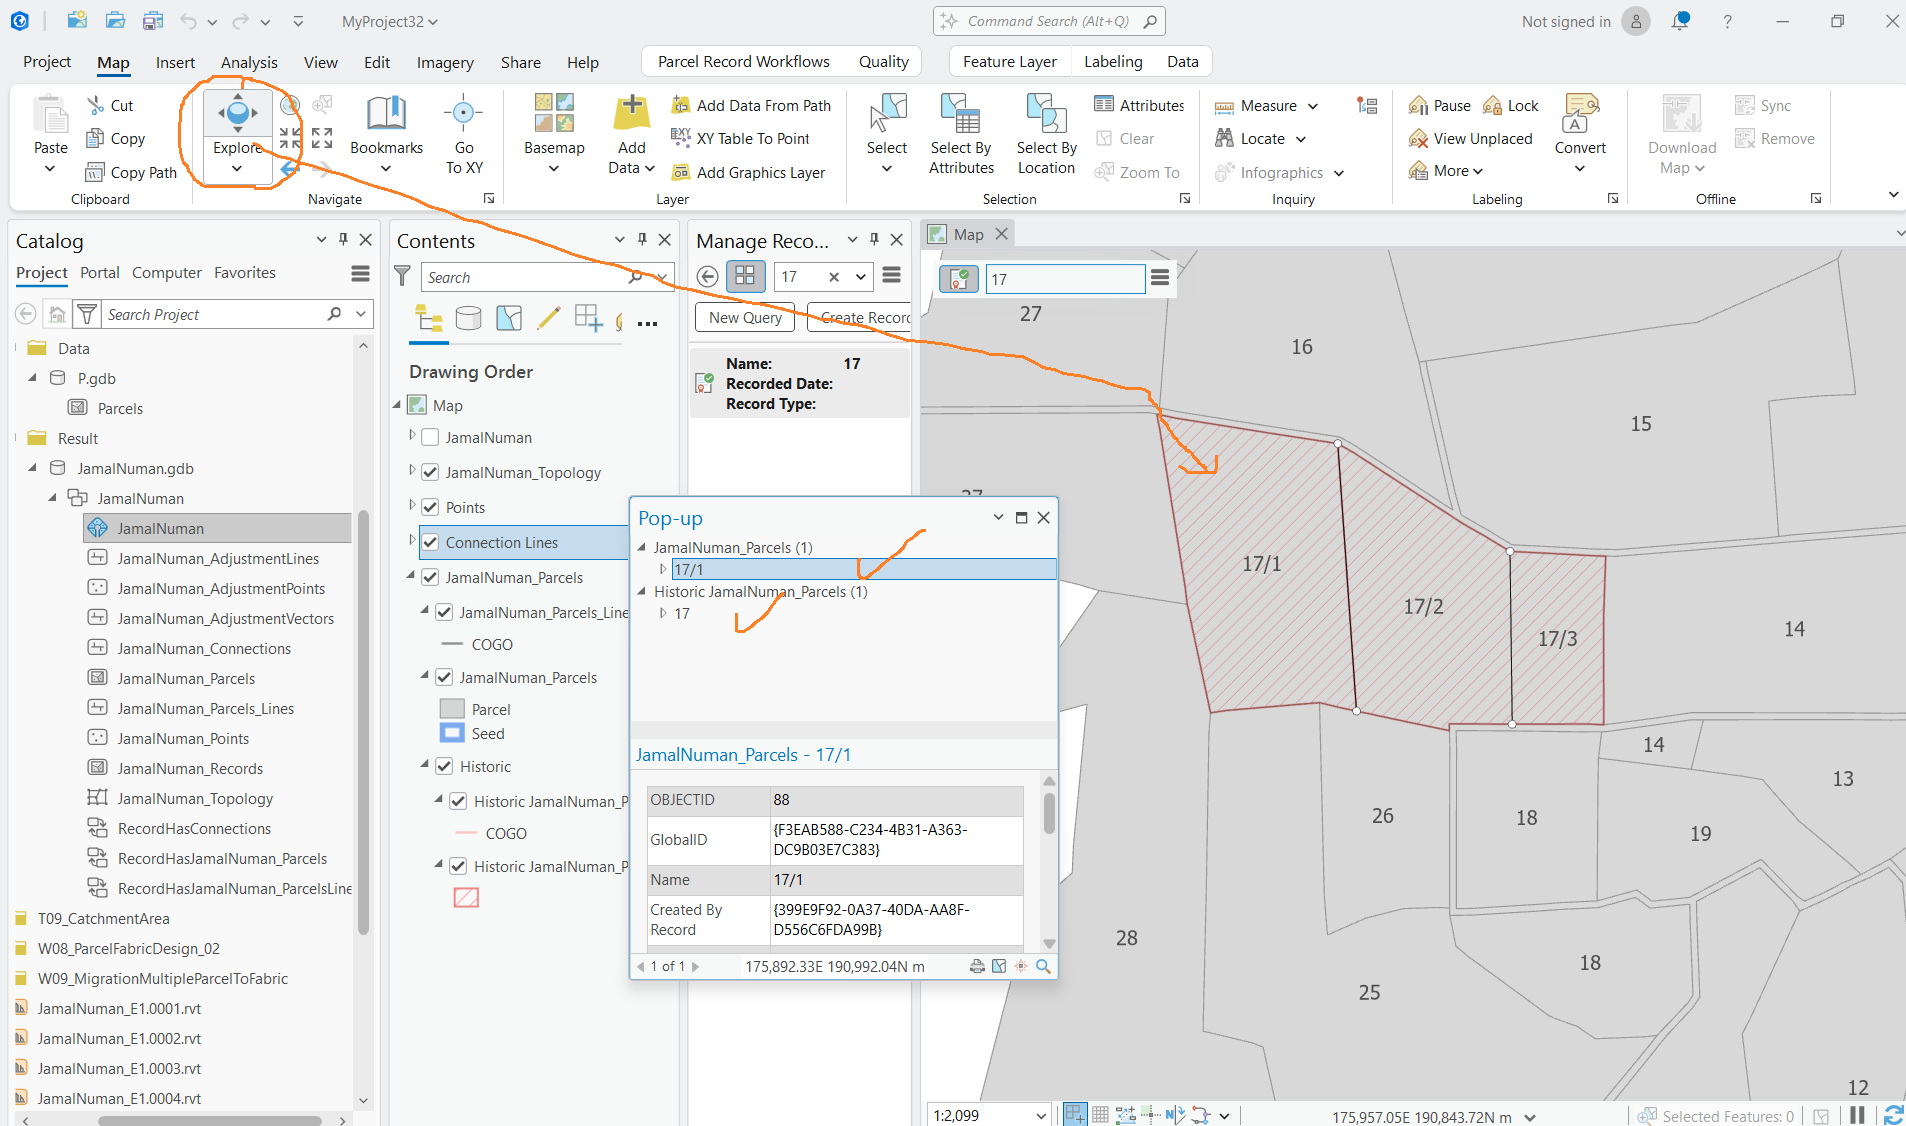Expand the 17/1 entry in Pop-up

[x=662, y=569]
